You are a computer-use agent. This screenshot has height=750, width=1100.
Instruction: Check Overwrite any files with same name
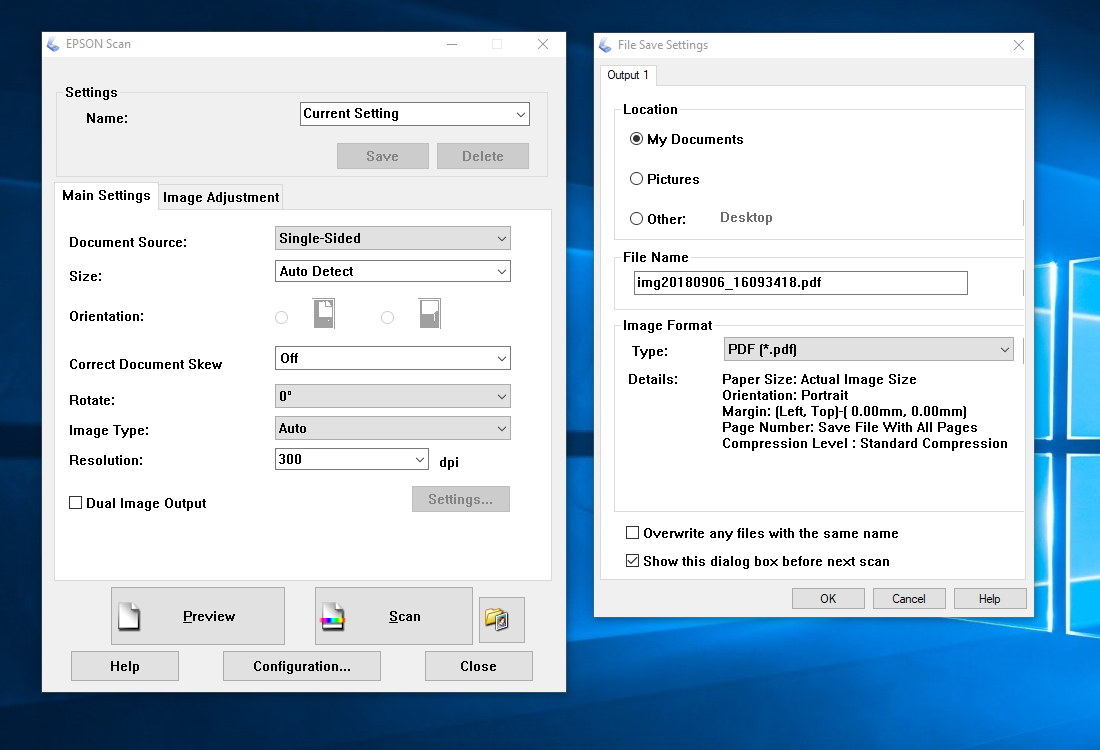tap(632, 533)
